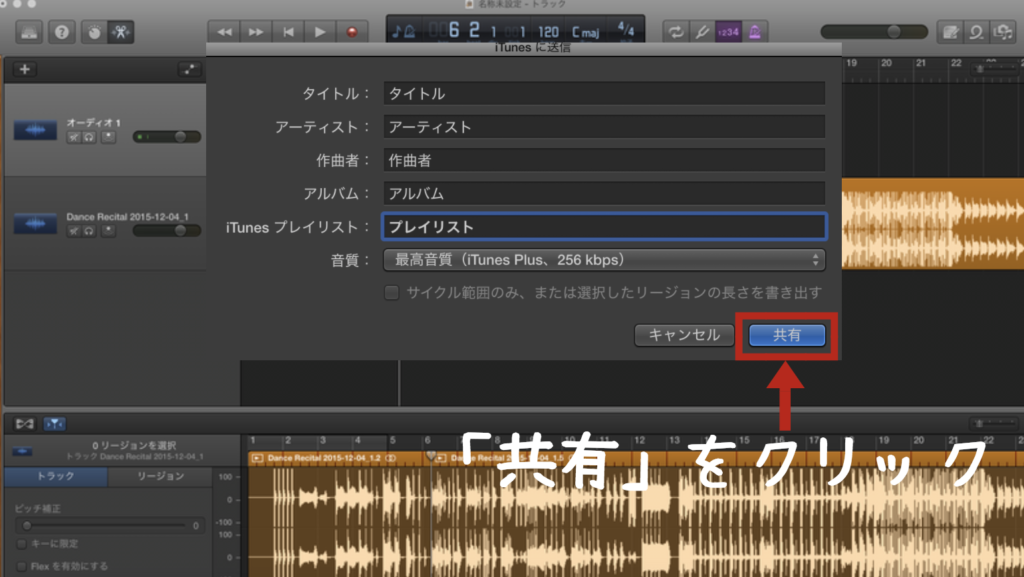Click the iTunes プレイリスト input field
Screen dimensions: 1024x577
pyautogui.click(x=604, y=226)
